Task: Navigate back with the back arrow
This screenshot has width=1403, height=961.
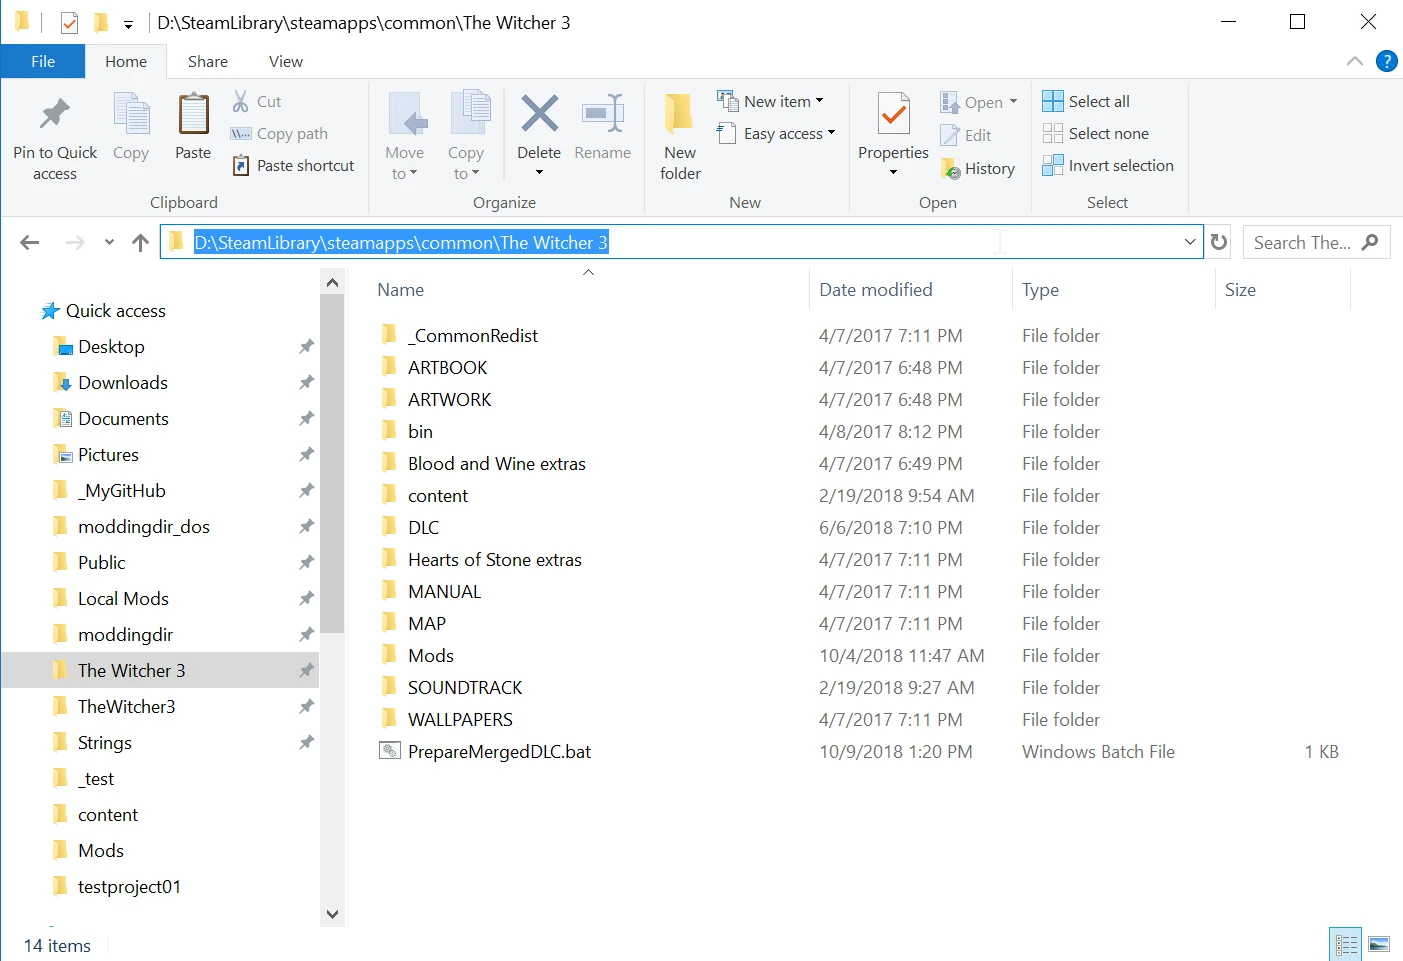Action: [x=30, y=242]
